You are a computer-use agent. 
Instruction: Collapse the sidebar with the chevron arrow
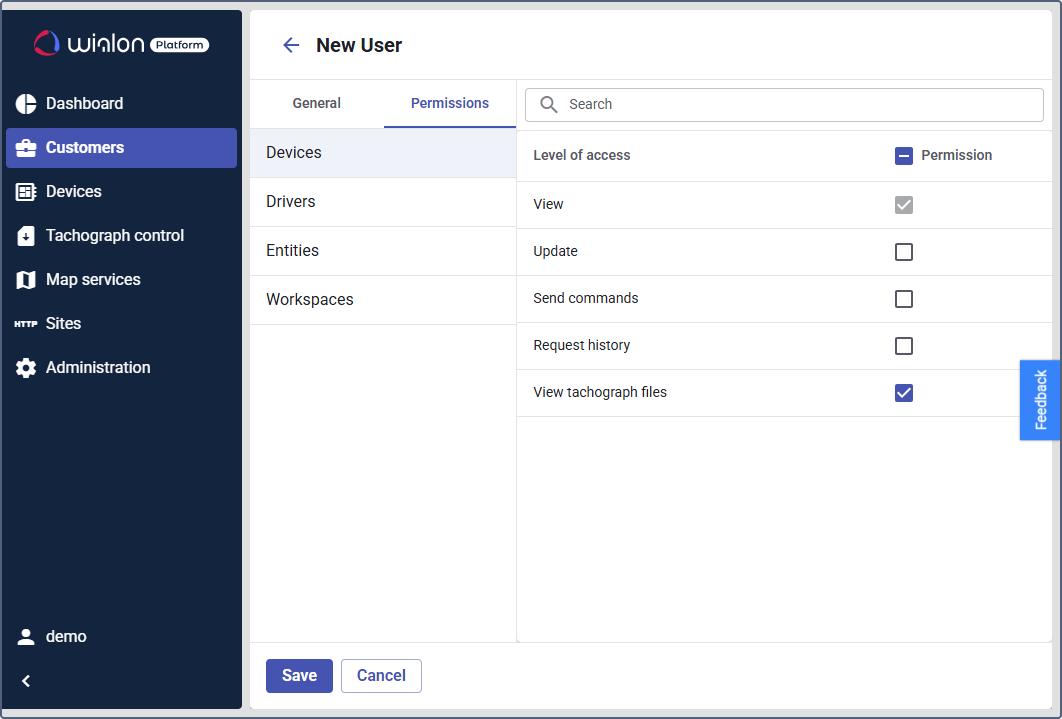[x=26, y=681]
